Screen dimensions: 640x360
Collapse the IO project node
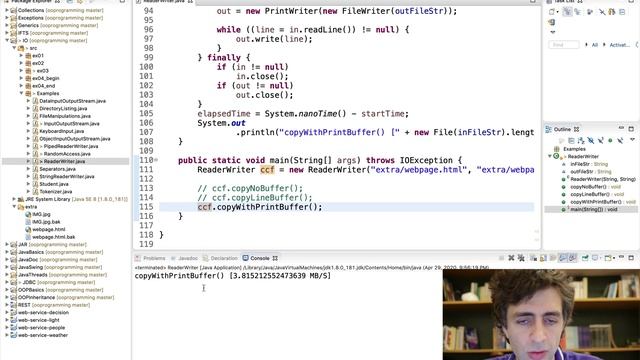(7, 40)
